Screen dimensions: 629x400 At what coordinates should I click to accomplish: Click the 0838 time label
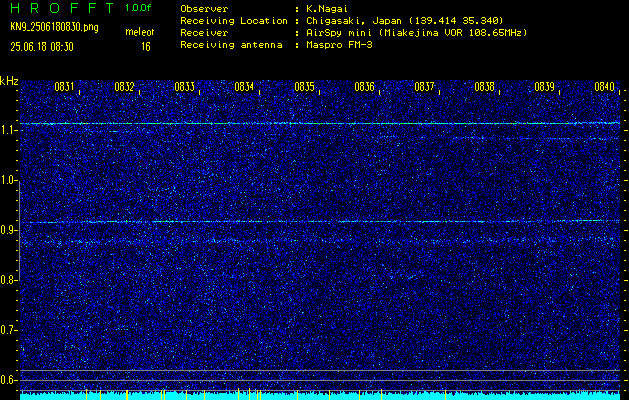point(484,87)
